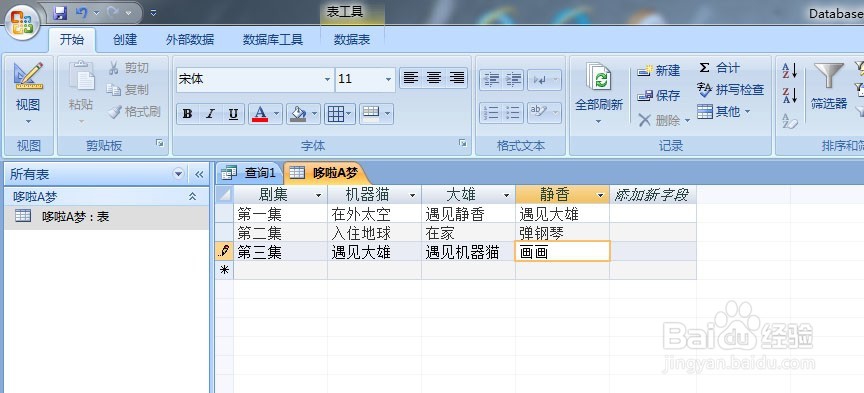Click New record (新建)

click(659, 71)
